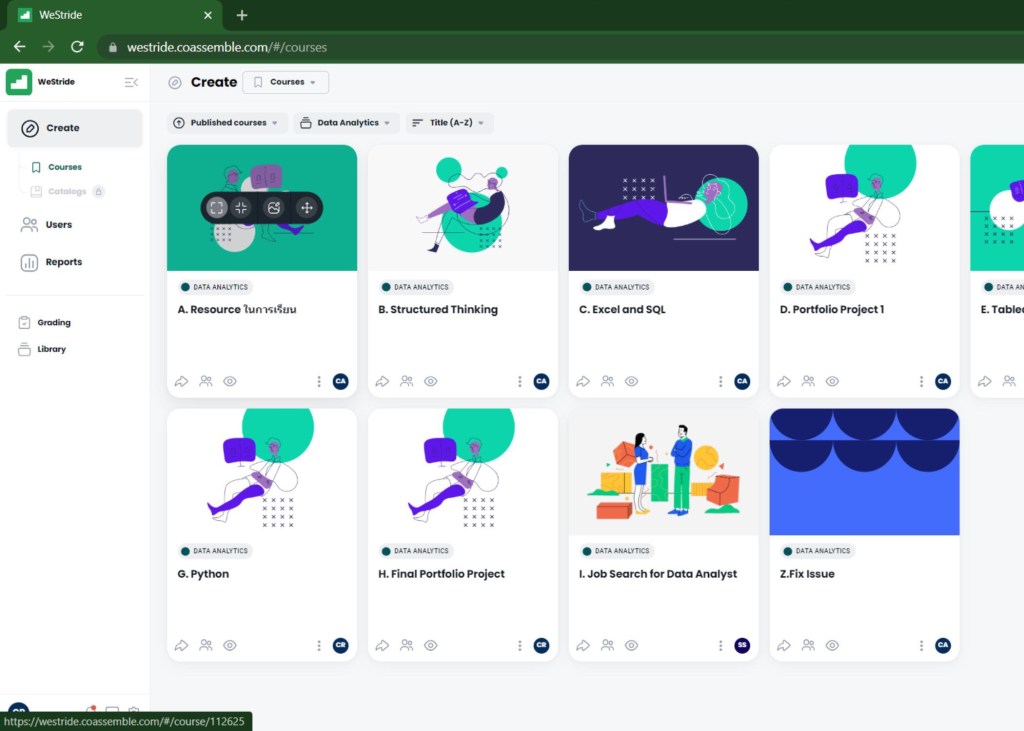Image resolution: width=1024 pixels, height=731 pixels.
Task: Open the Courses dropdown next to Create
Action: (x=286, y=82)
